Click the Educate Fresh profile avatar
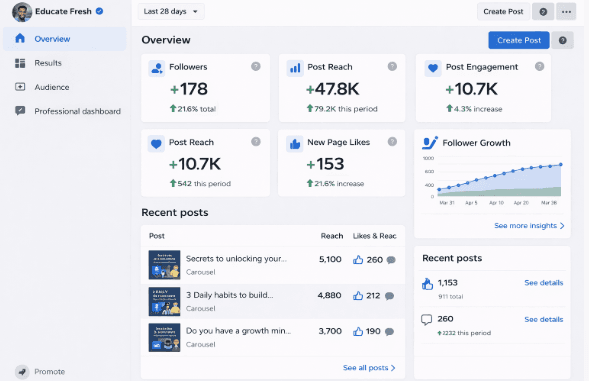589x381 pixels. [22, 12]
